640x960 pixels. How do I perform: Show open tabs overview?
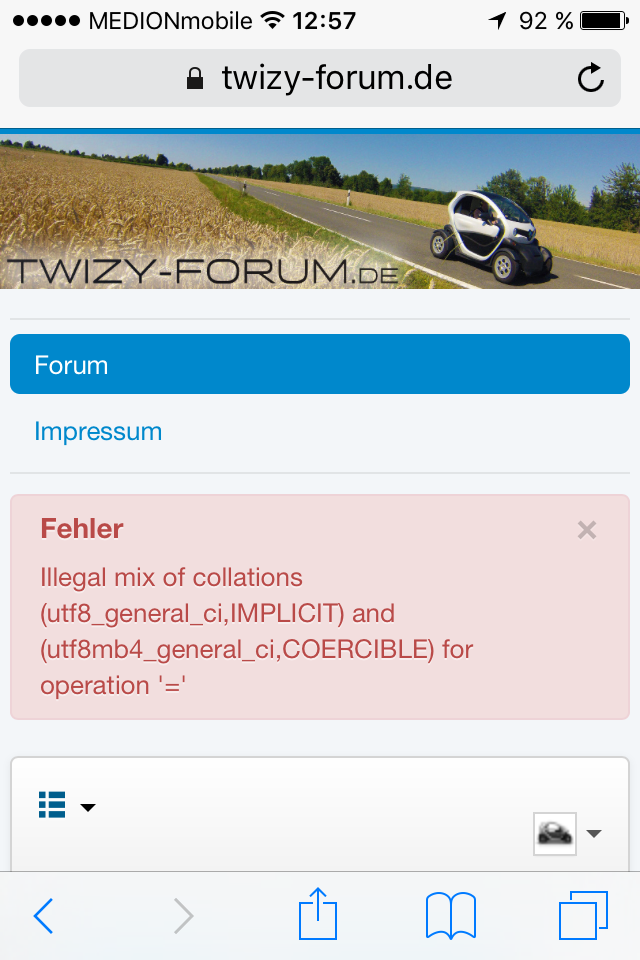click(x=583, y=915)
